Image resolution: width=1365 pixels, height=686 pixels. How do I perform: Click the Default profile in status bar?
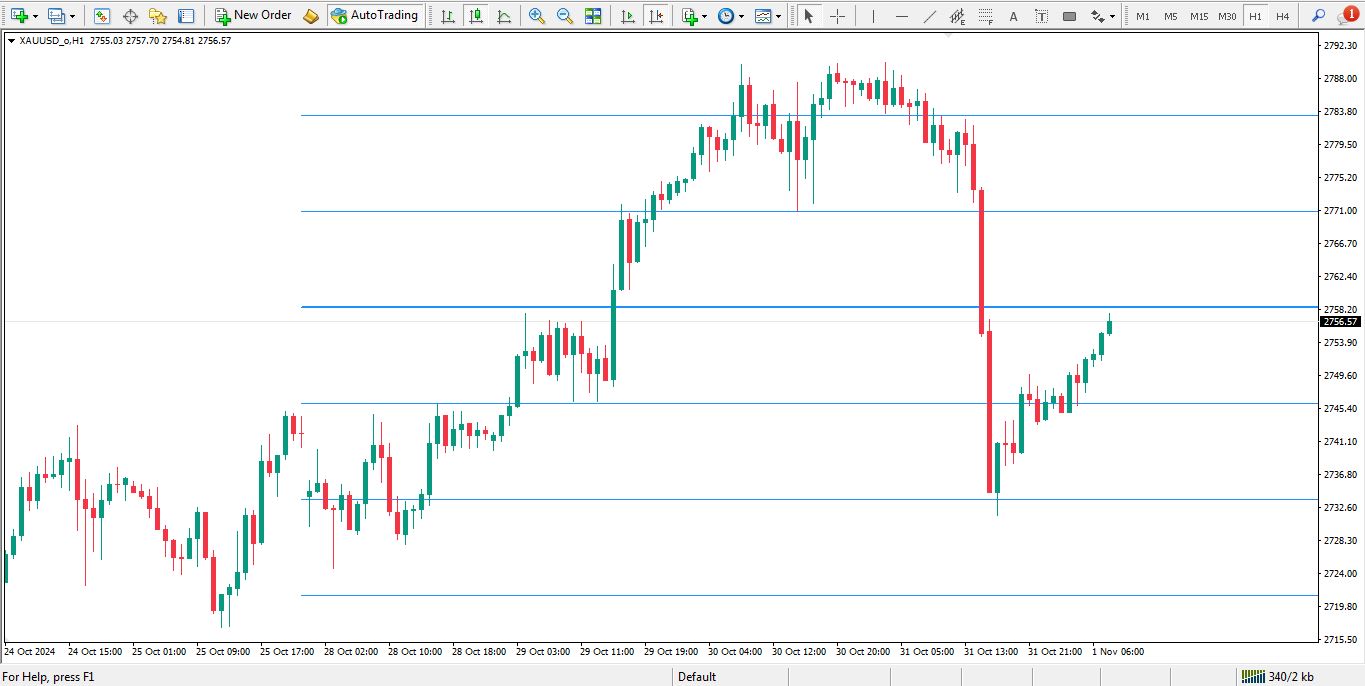[x=697, y=677]
